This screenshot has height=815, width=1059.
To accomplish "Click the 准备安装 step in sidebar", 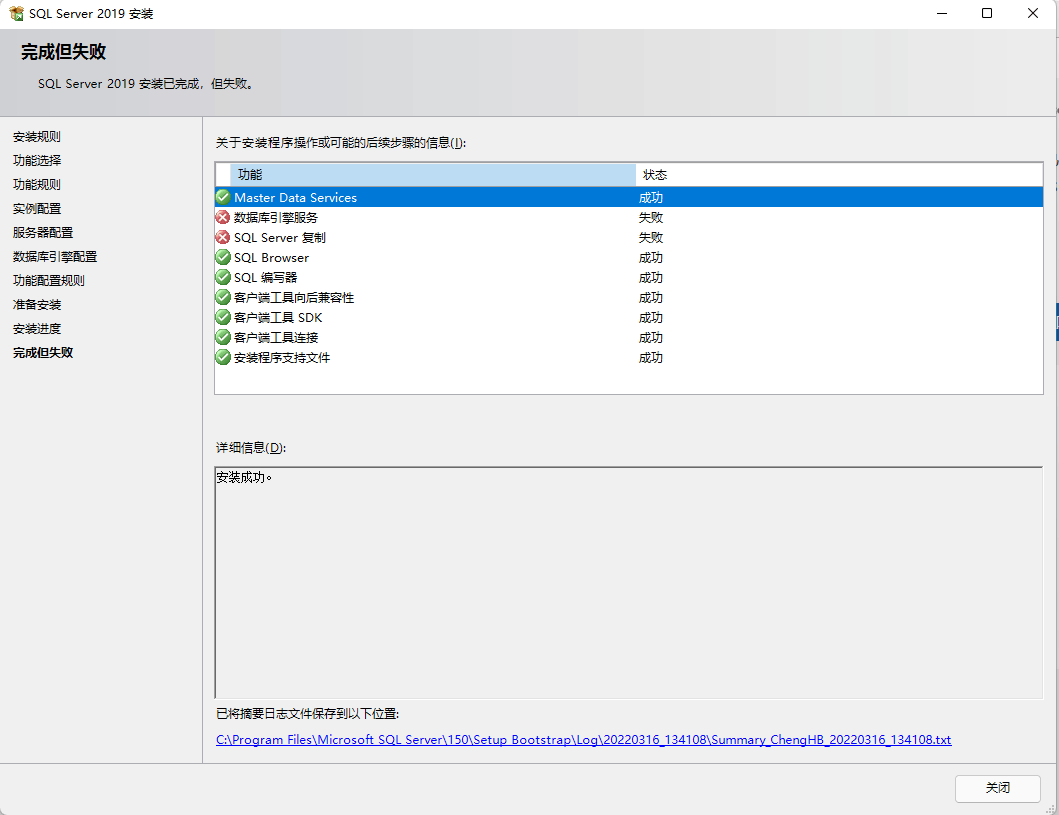I will coord(37,305).
